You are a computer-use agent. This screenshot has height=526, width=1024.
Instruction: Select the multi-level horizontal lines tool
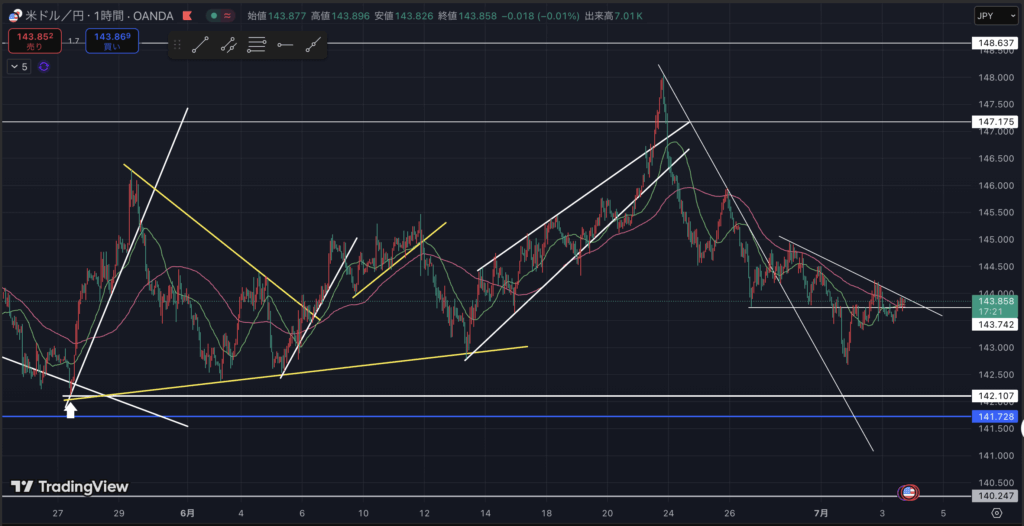coord(257,45)
